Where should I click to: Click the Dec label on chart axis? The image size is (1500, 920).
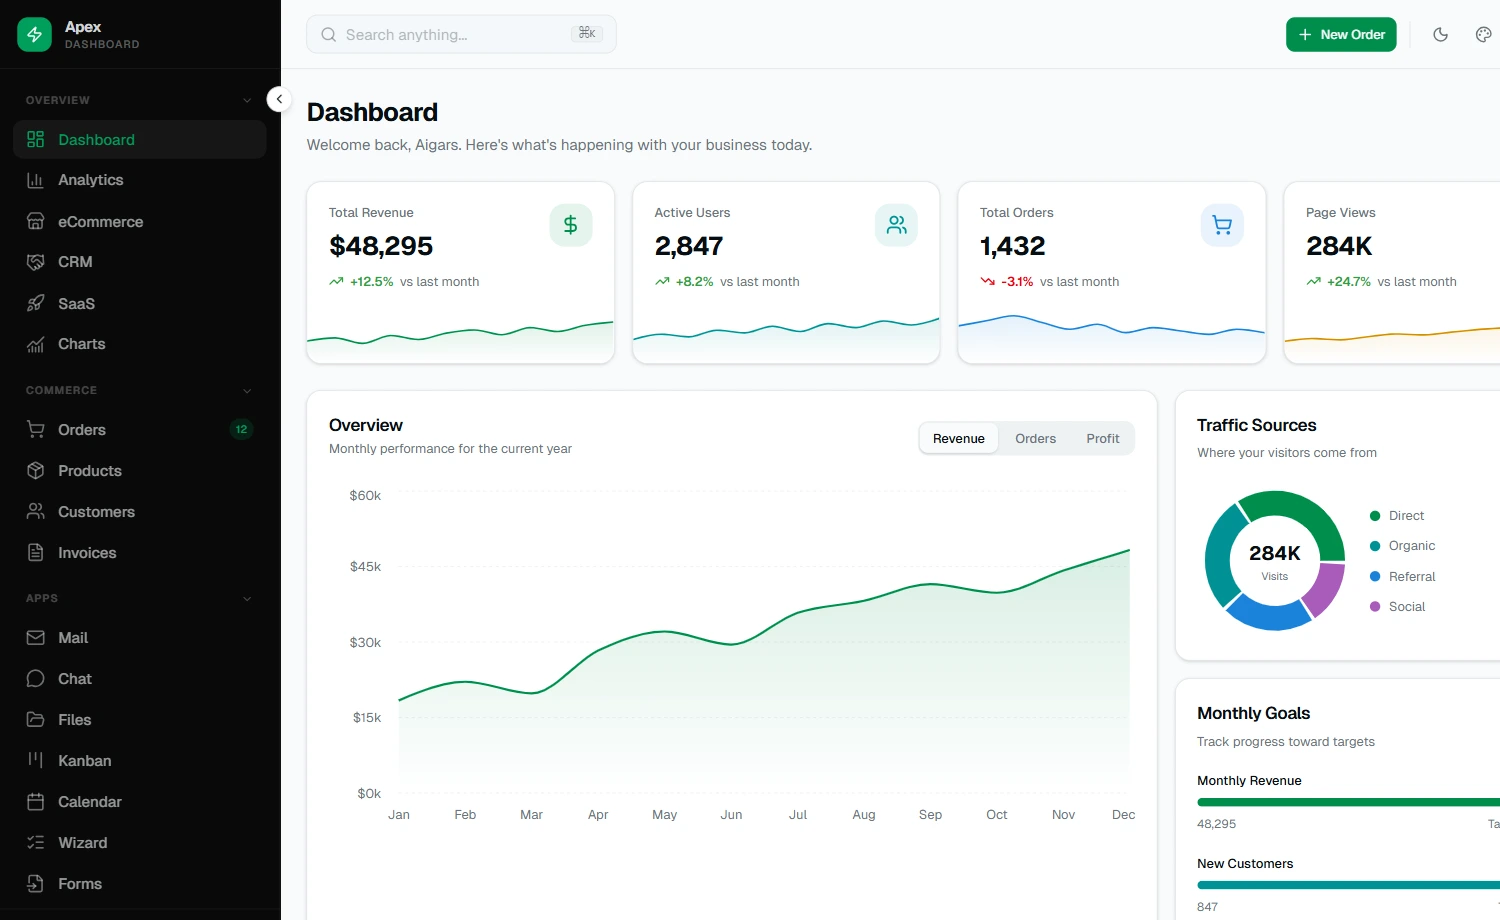coord(1123,815)
